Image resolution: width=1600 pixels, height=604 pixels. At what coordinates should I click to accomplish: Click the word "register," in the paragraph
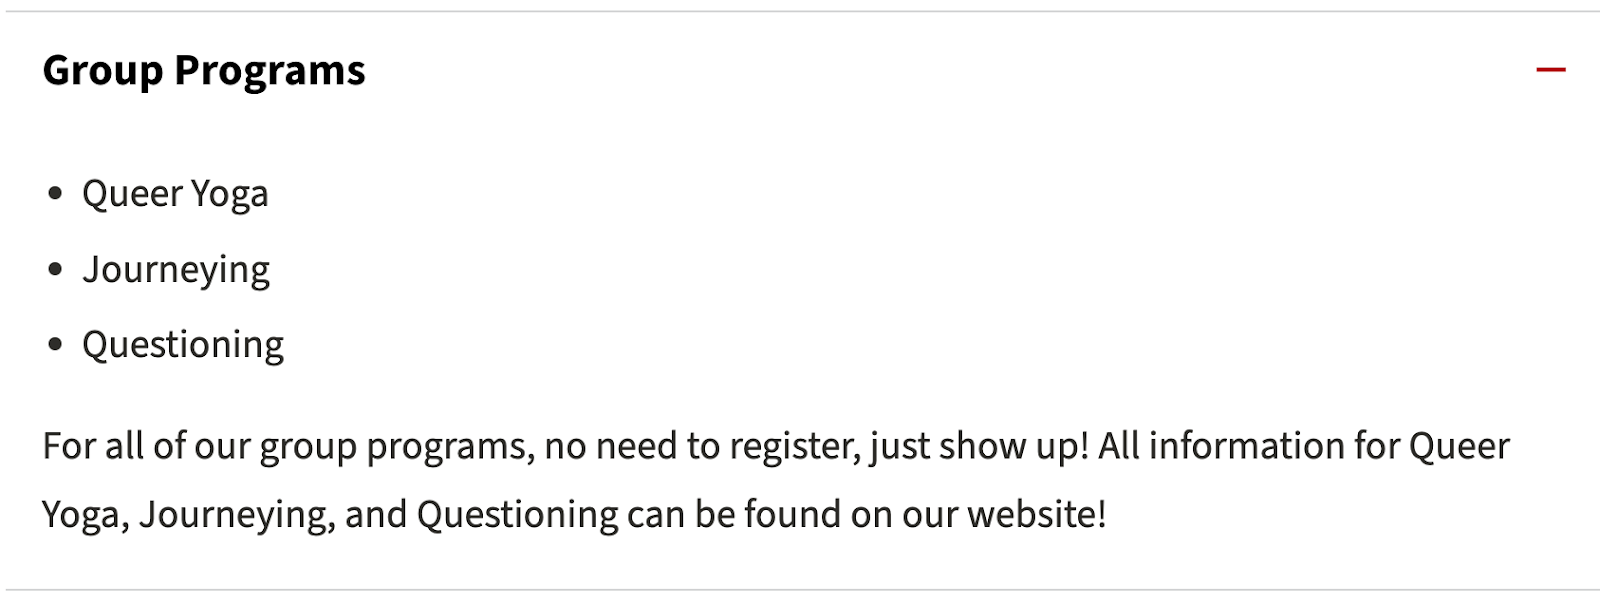(795, 446)
